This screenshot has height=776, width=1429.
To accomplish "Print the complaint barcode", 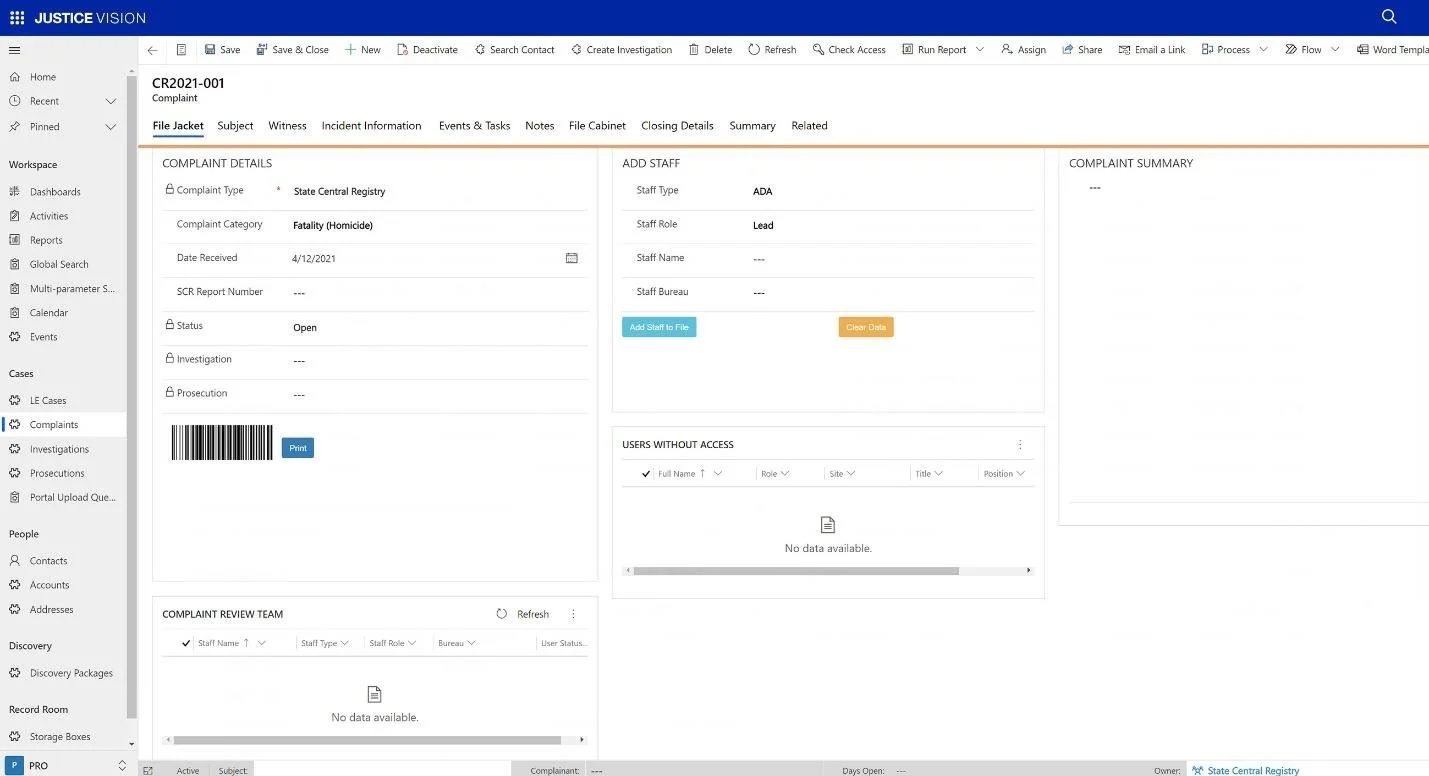I will point(298,448).
